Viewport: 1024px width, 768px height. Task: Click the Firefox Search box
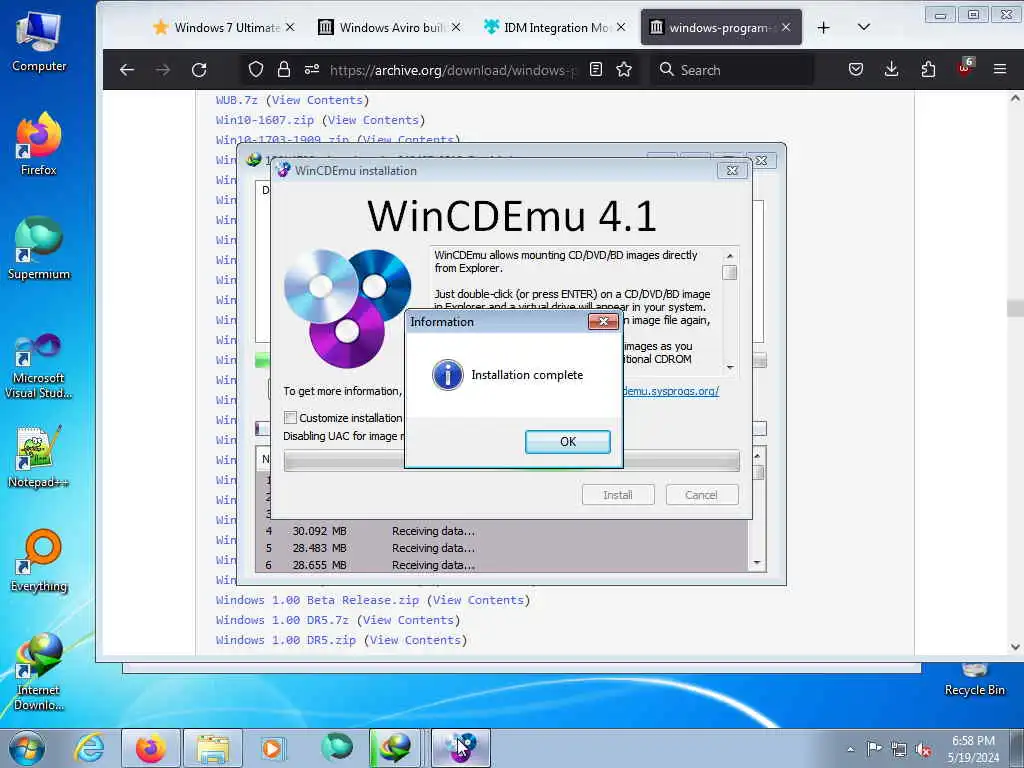click(732, 70)
